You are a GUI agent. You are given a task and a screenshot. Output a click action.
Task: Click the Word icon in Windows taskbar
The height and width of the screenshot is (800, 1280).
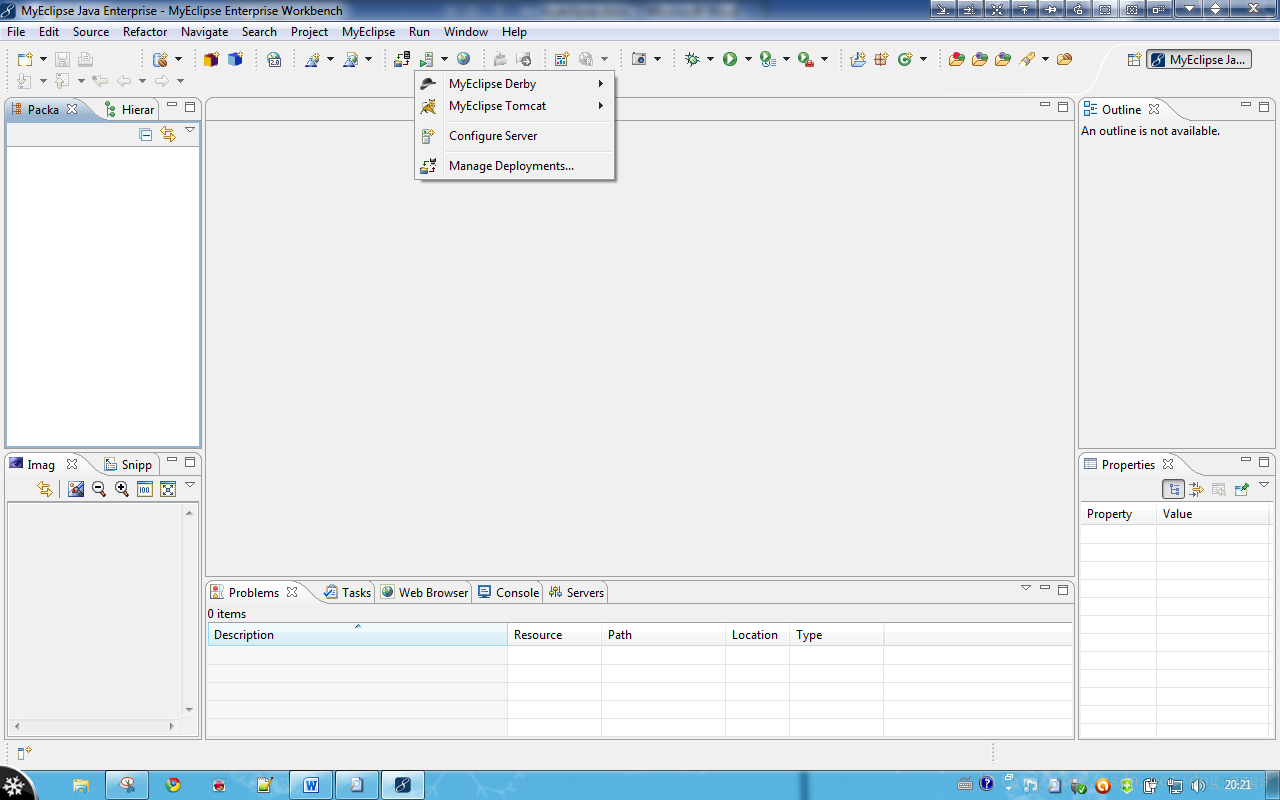(x=311, y=786)
